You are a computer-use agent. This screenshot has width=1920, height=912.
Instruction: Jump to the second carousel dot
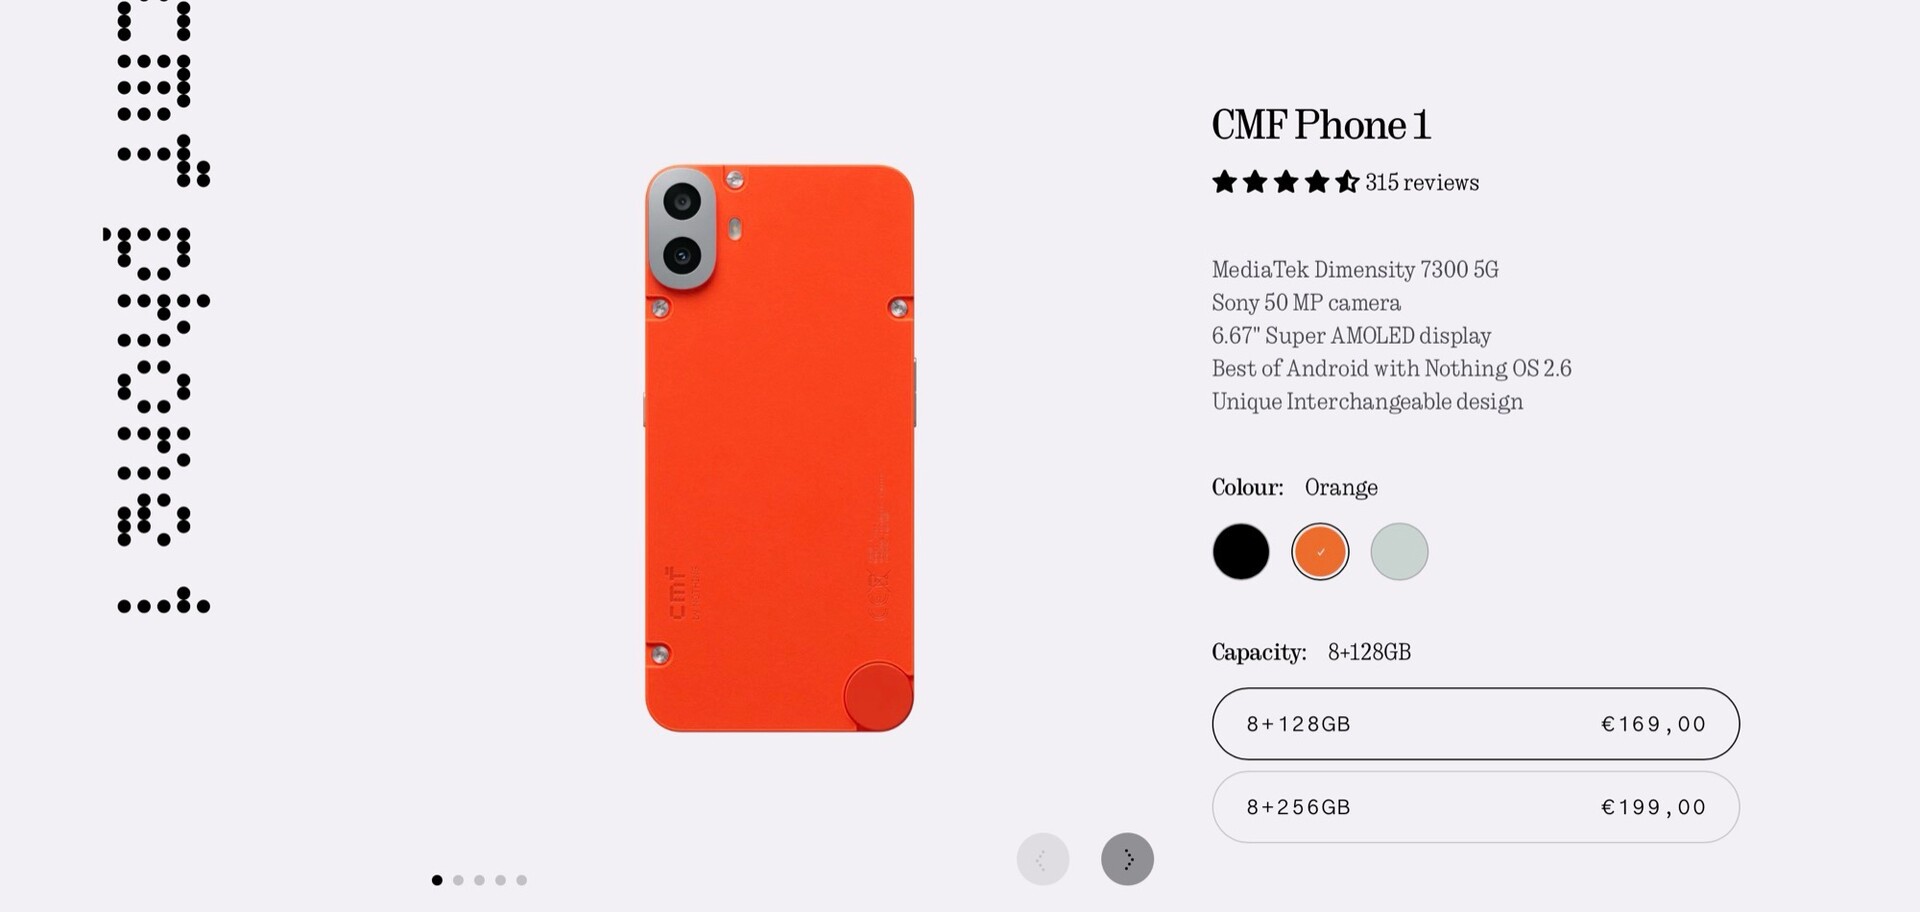coord(458,880)
